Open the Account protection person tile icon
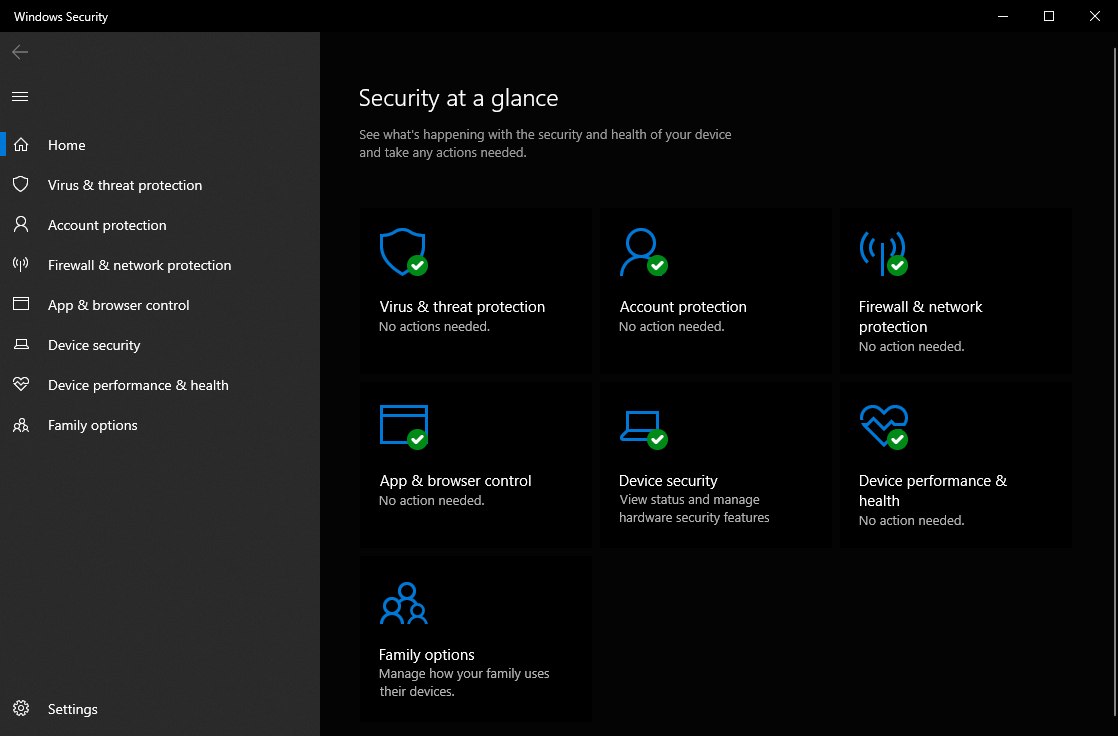The image size is (1118, 736). click(641, 251)
